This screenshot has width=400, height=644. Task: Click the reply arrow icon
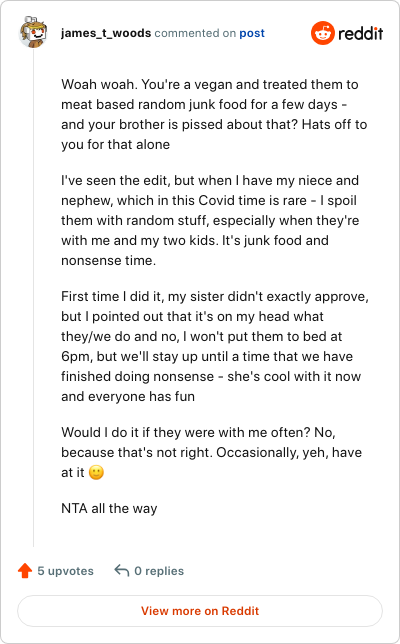(122, 570)
